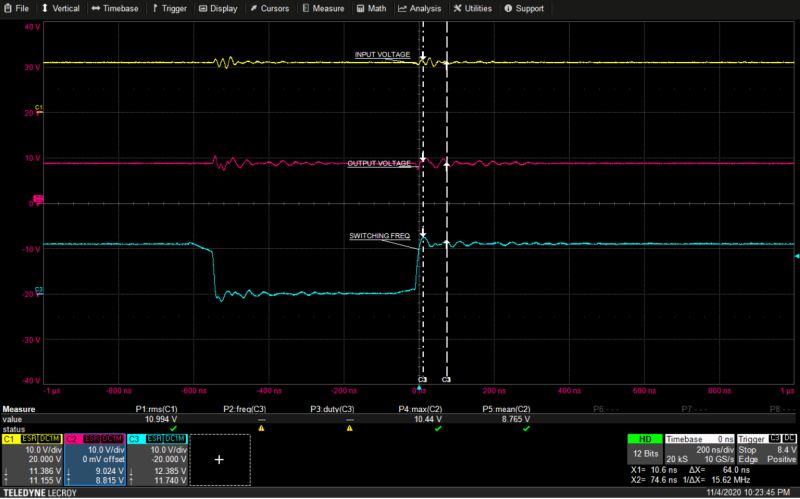Click the green check status under P4
Viewport: 800px width, 499px height.
(438, 429)
